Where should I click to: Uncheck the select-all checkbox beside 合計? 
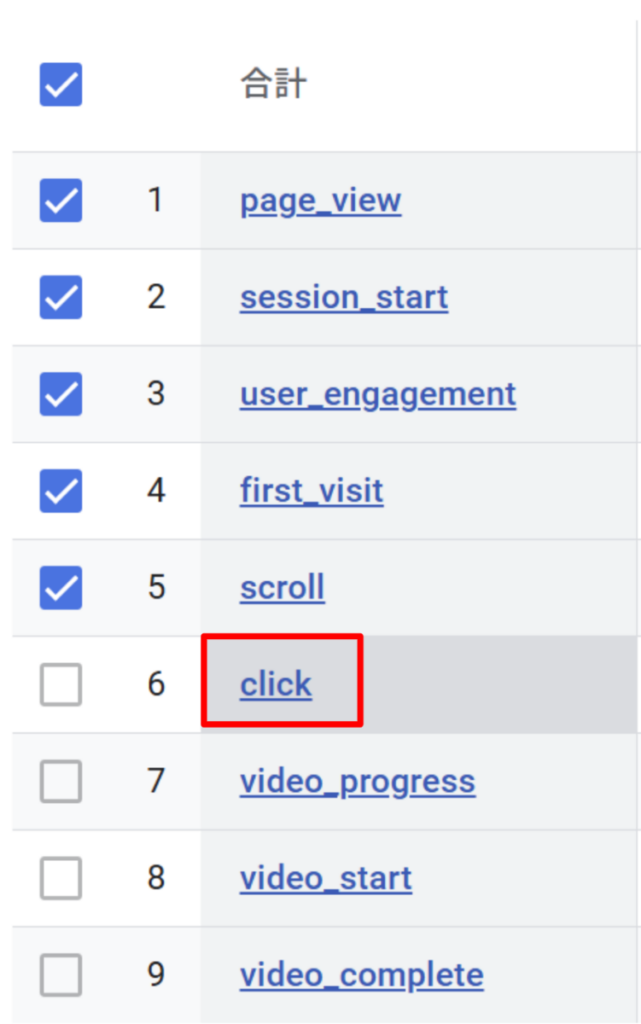[61, 85]
